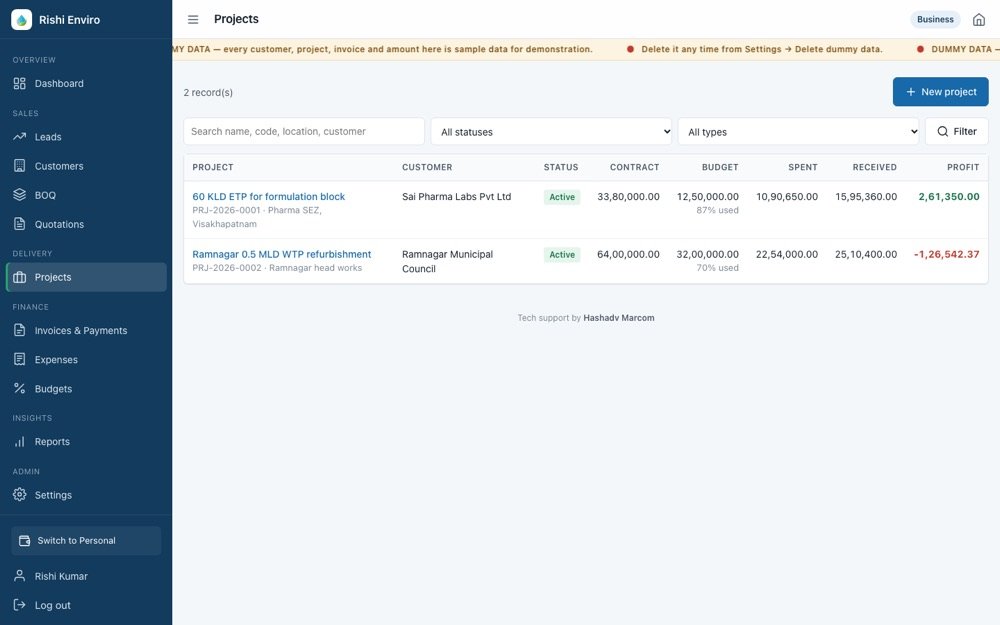The width and height of the screenshot is (1000, 625).
Task: Click profit value -1,26,542.37
Action: [x=946, y=254]
